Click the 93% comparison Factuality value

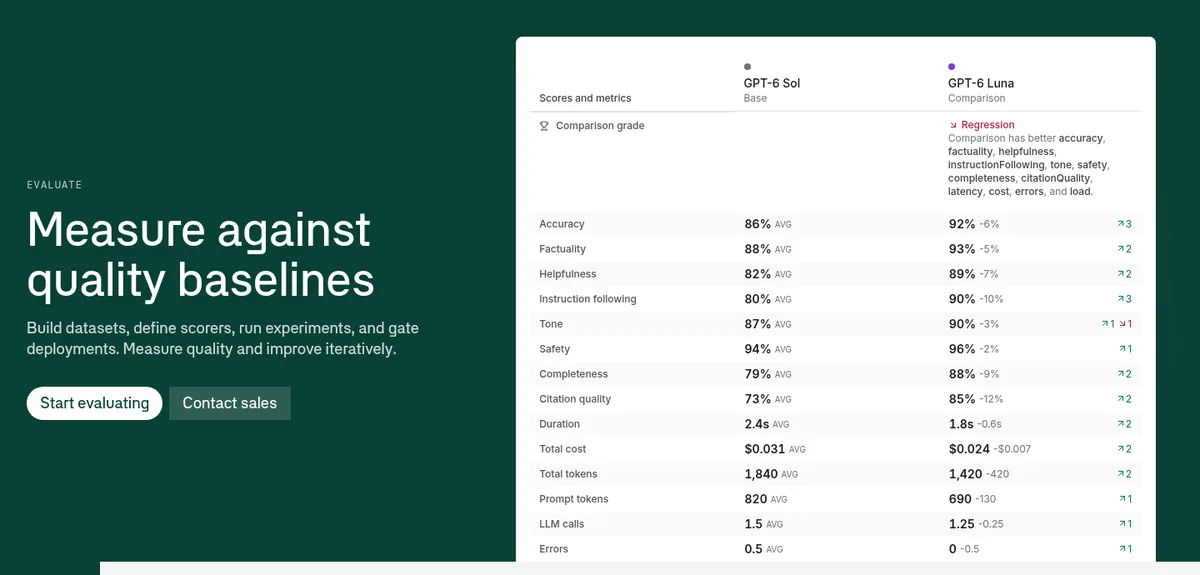962,249
